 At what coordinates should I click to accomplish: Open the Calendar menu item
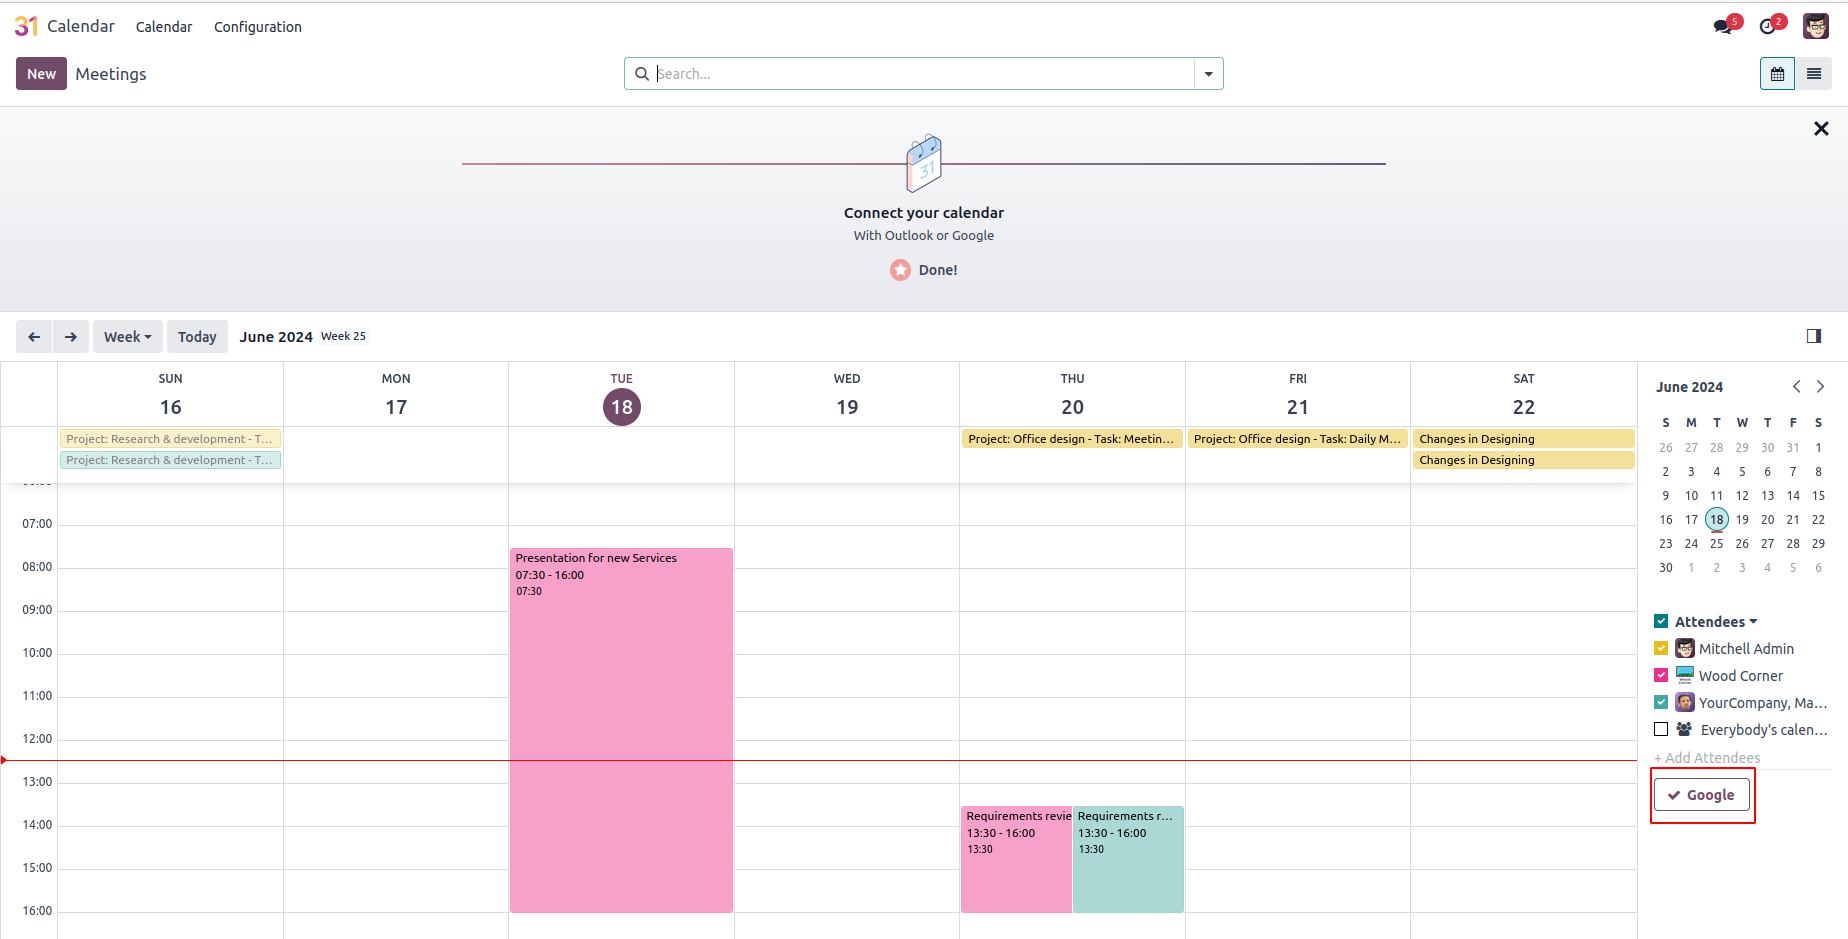[164, 27]
